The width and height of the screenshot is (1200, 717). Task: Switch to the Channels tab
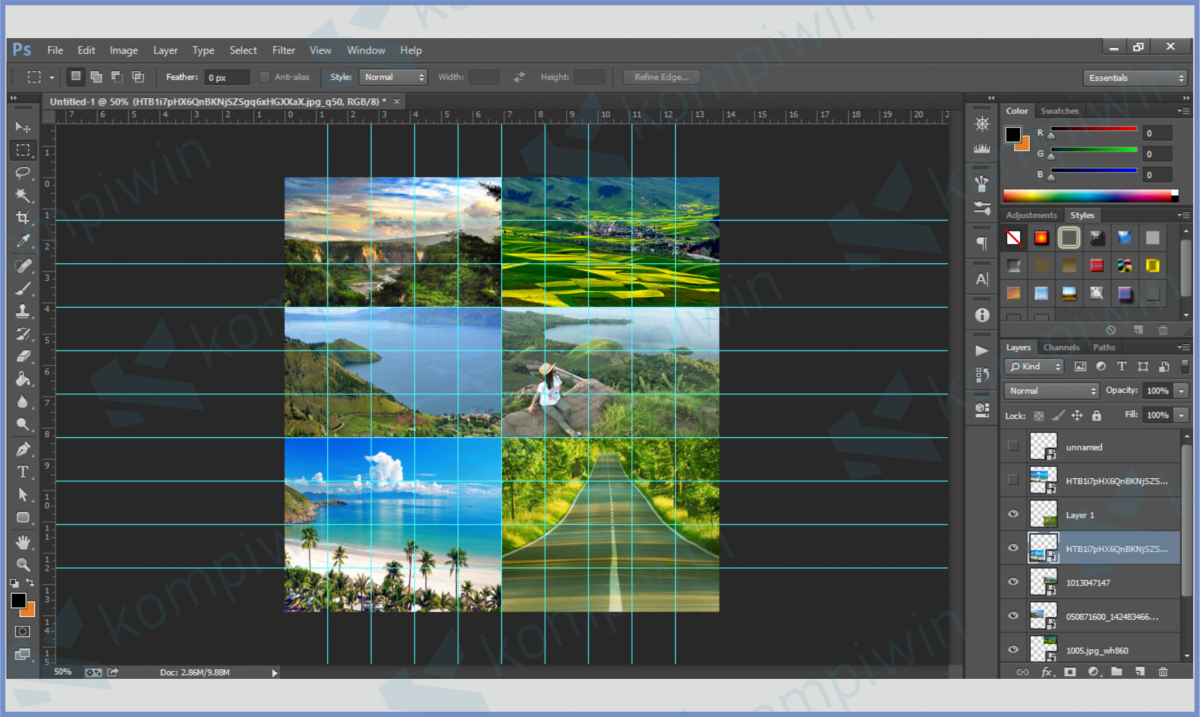(1061, 347)
